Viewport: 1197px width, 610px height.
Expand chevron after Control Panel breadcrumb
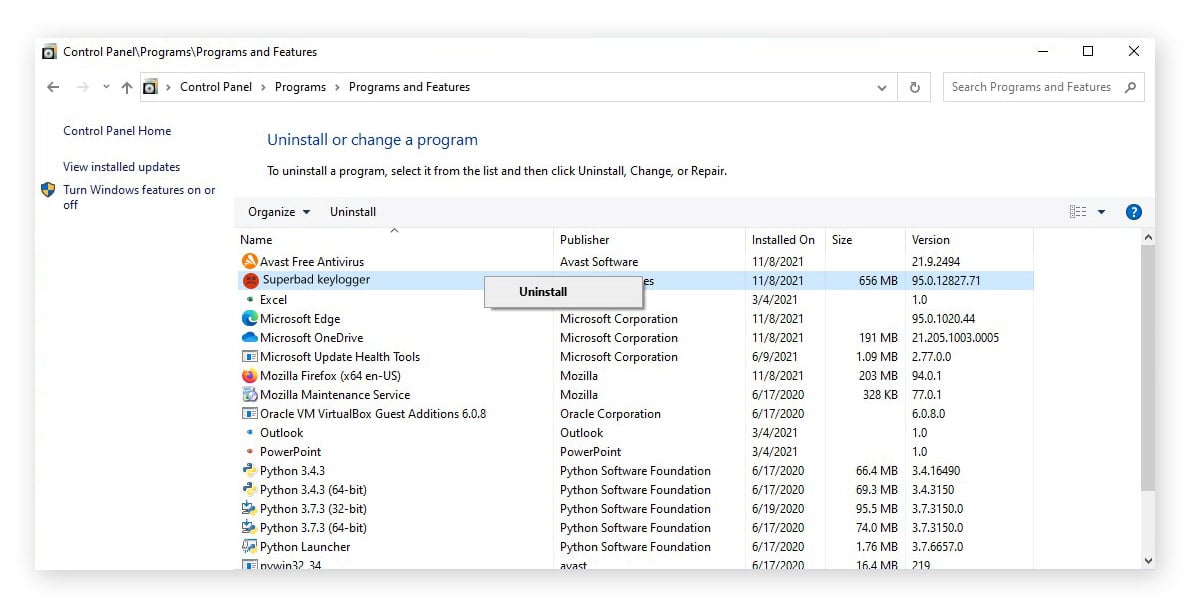point(263,87)
